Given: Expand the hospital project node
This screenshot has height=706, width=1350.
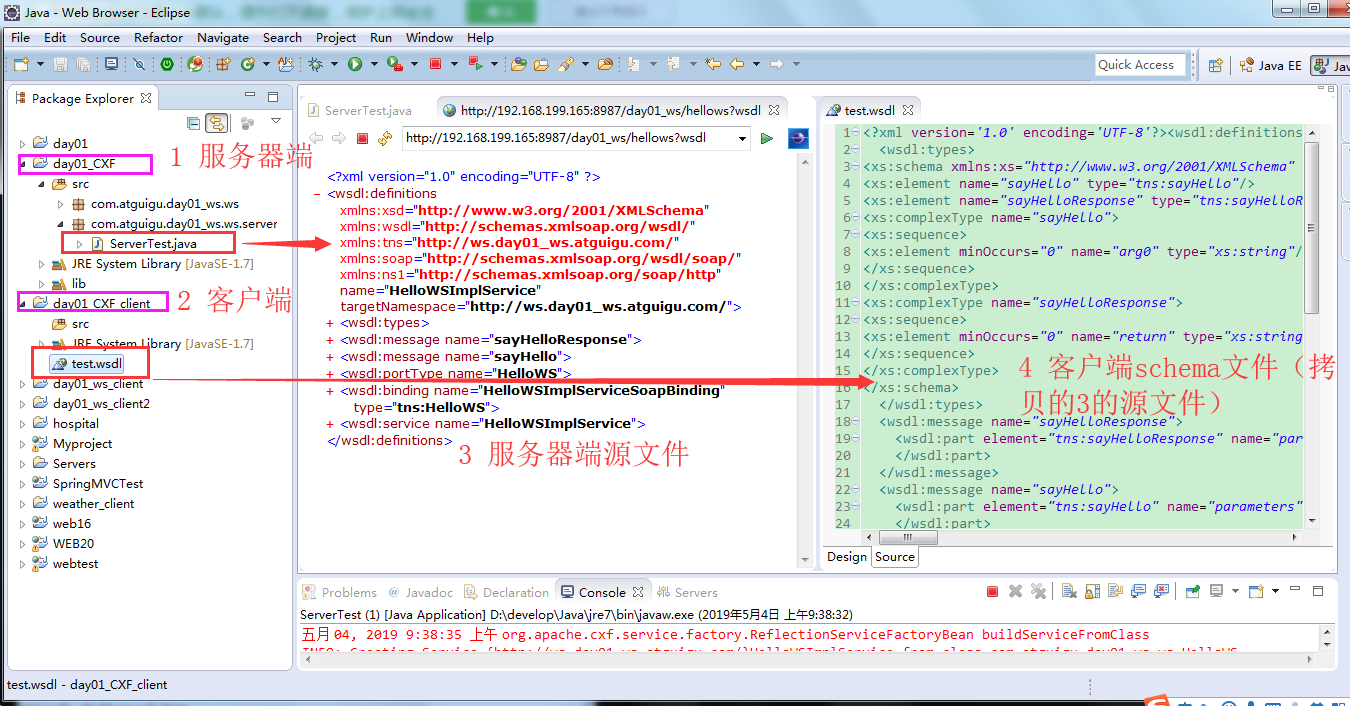Looking at the screenshot, I should pyautogui.click(x=23, y=424).
